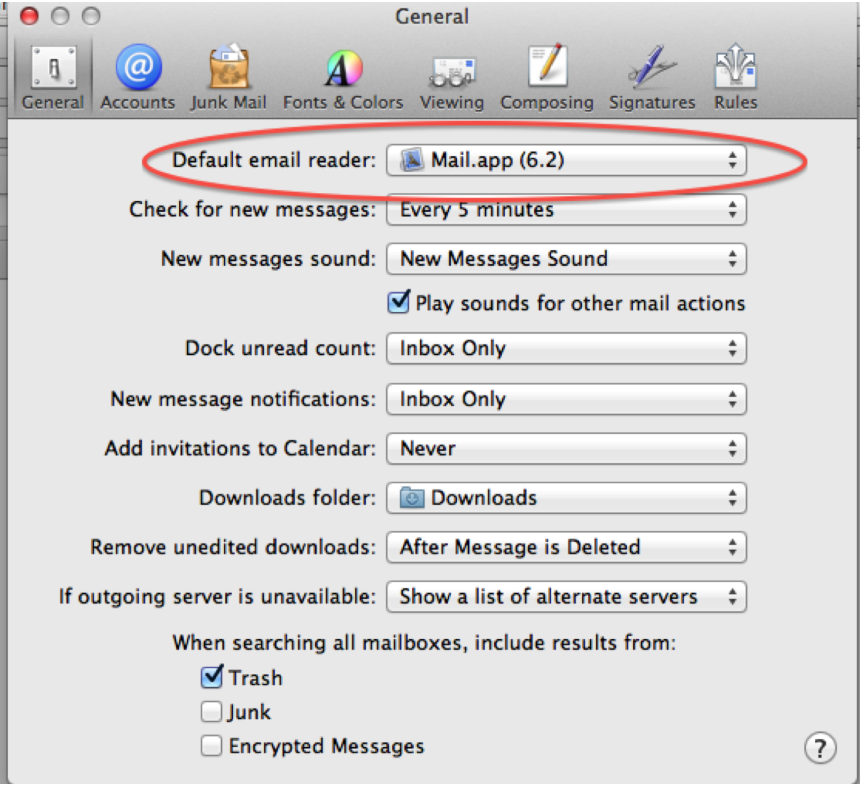Open the General preferences pane
Screen dimensions: 864x788
pos(53,77)
